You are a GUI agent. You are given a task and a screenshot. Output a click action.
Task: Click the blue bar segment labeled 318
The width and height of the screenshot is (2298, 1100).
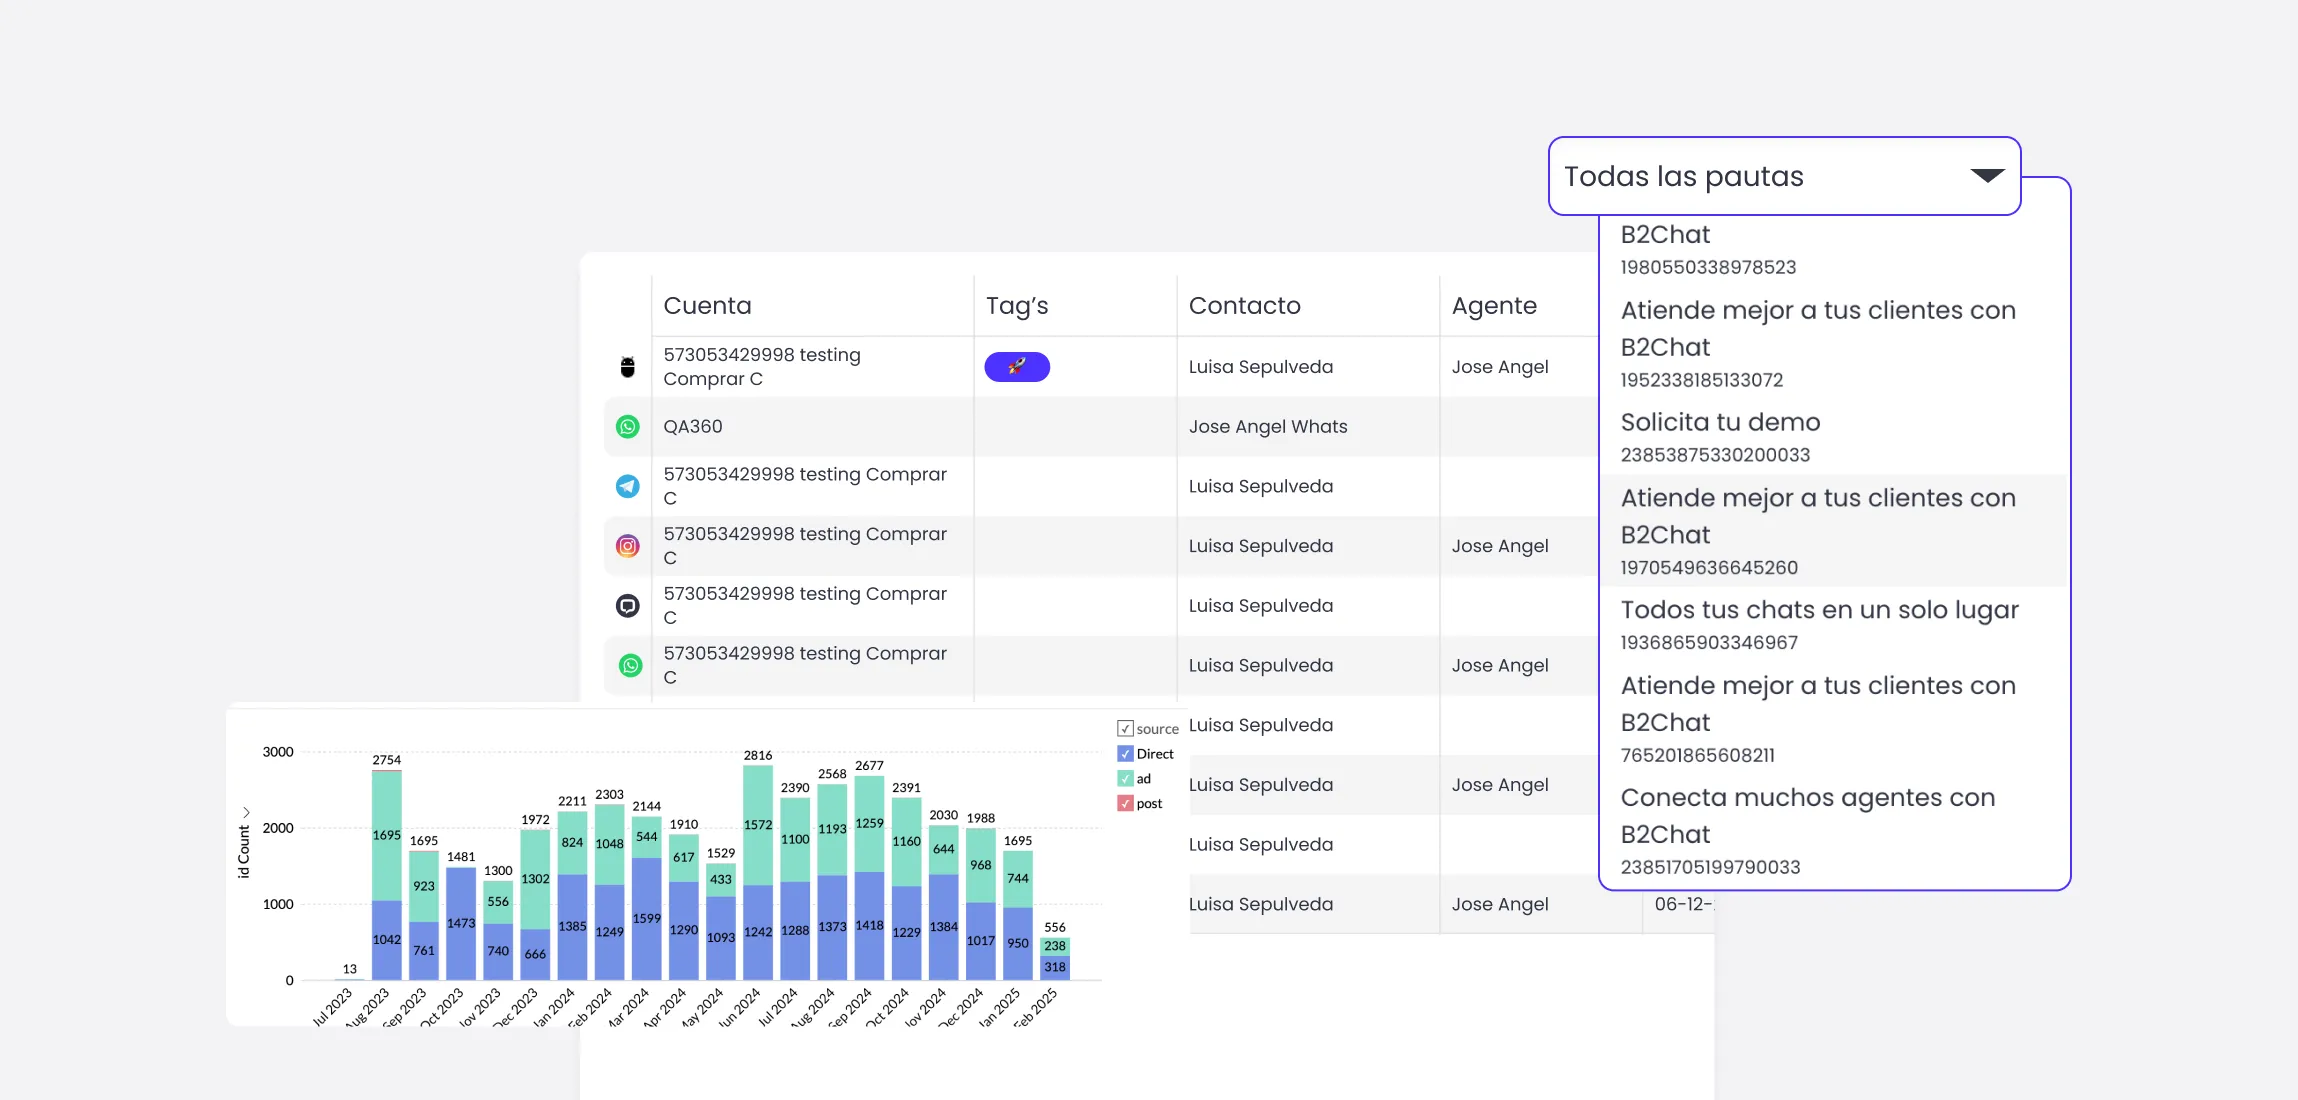(1055, 968)
